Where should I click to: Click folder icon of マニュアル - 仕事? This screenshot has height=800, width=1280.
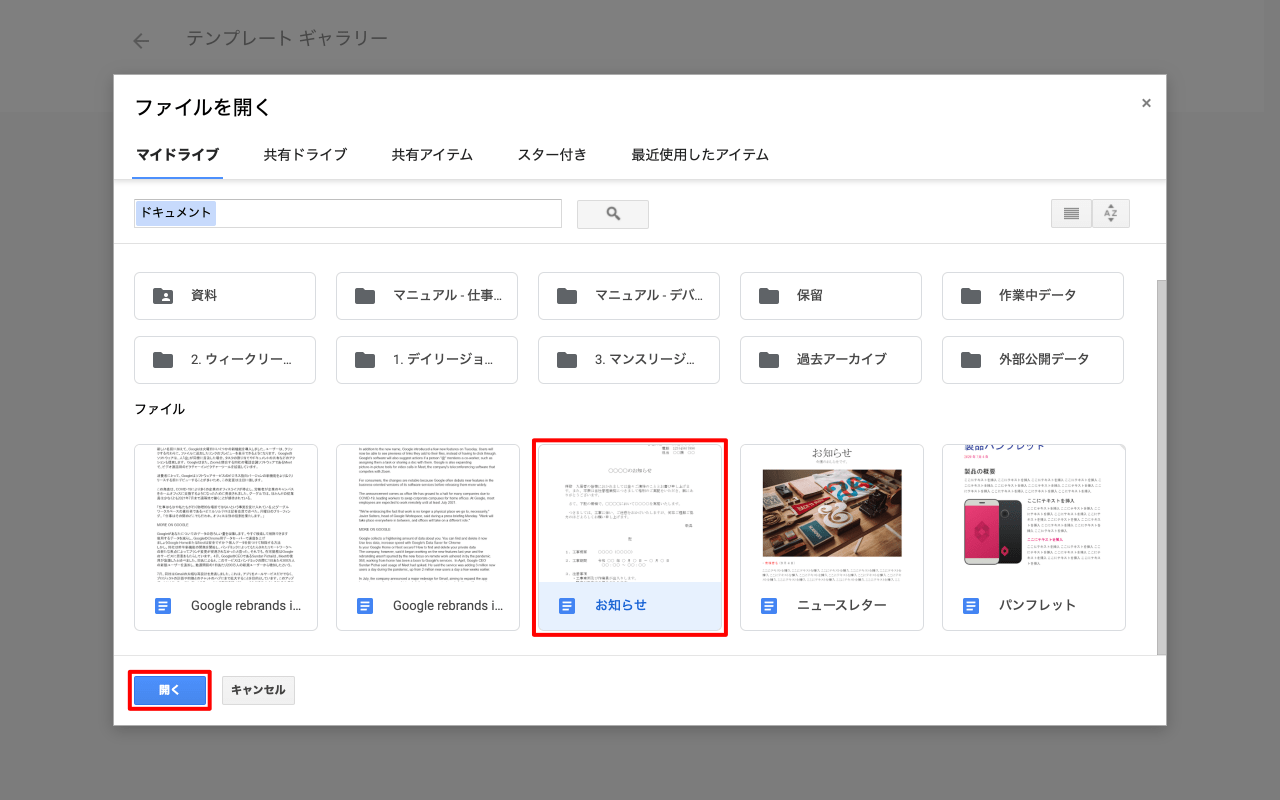(365, 296)
